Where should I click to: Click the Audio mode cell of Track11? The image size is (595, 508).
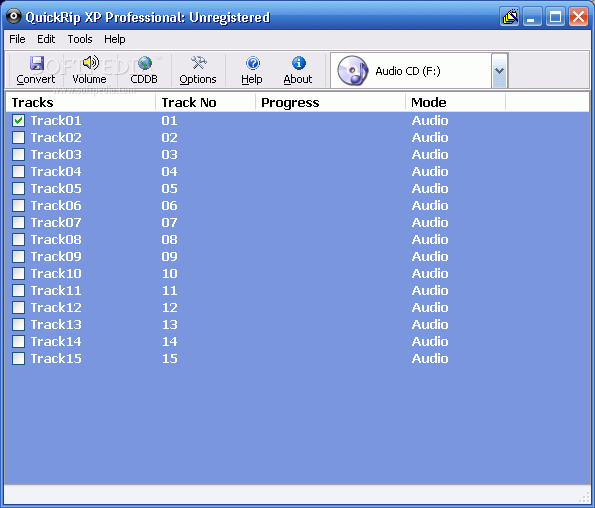click(430, 291)
